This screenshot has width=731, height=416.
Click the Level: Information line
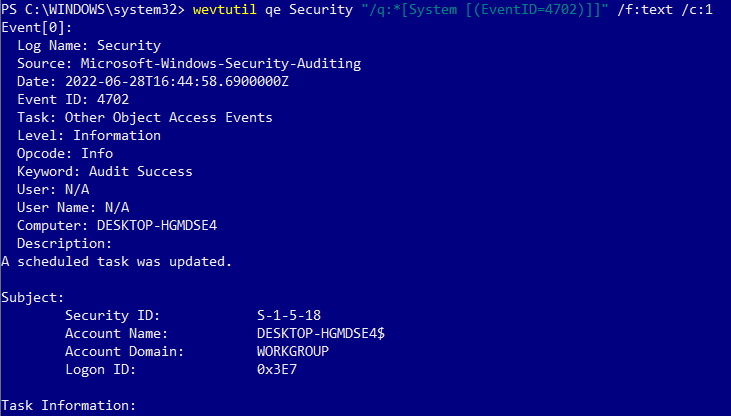coord(89,136)
